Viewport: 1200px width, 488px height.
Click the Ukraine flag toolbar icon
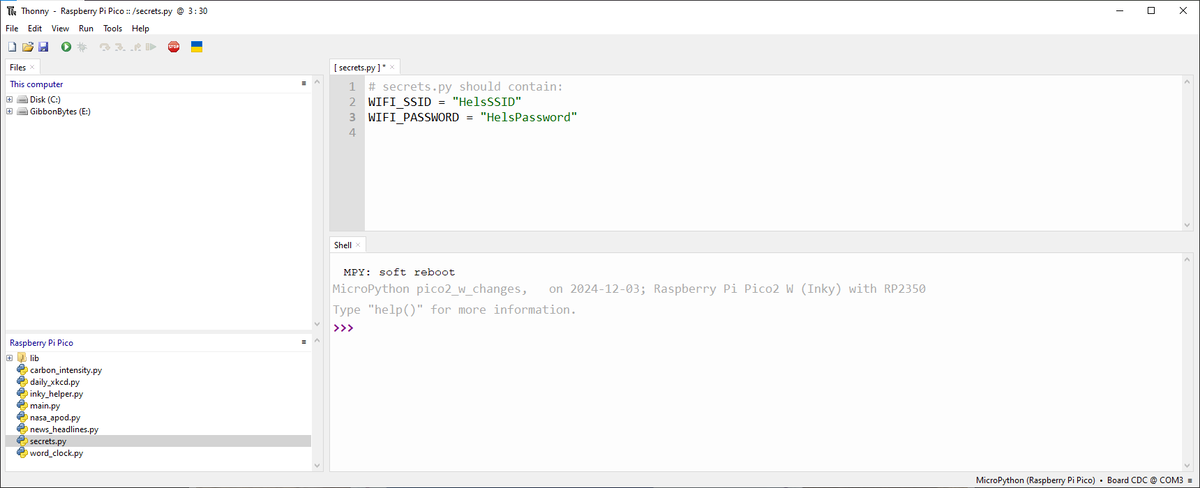click(x=197, y=47)
